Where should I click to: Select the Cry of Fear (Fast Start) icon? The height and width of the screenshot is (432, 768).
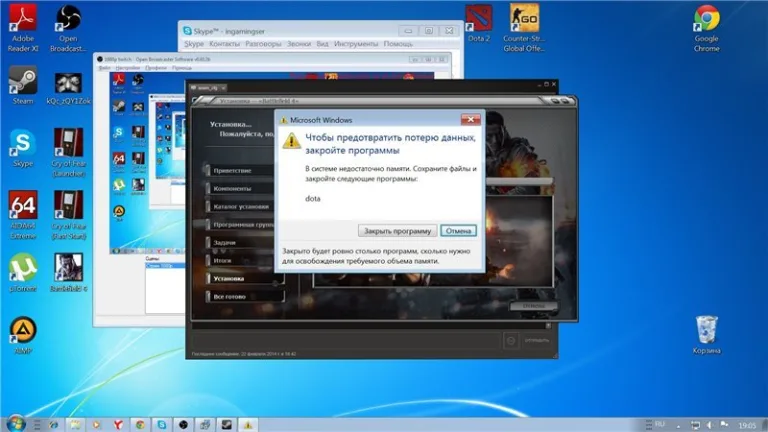[68, 215]
